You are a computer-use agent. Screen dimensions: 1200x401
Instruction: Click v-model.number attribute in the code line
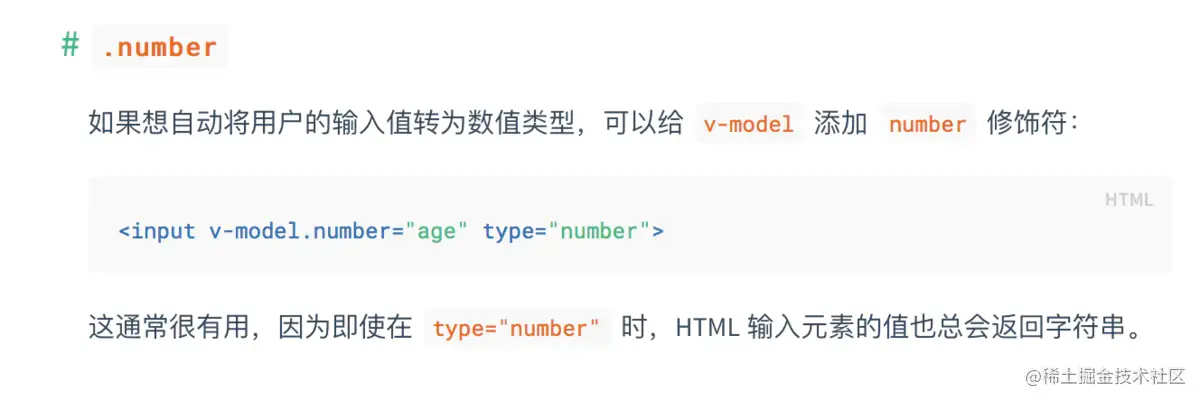tap(300, 231)
